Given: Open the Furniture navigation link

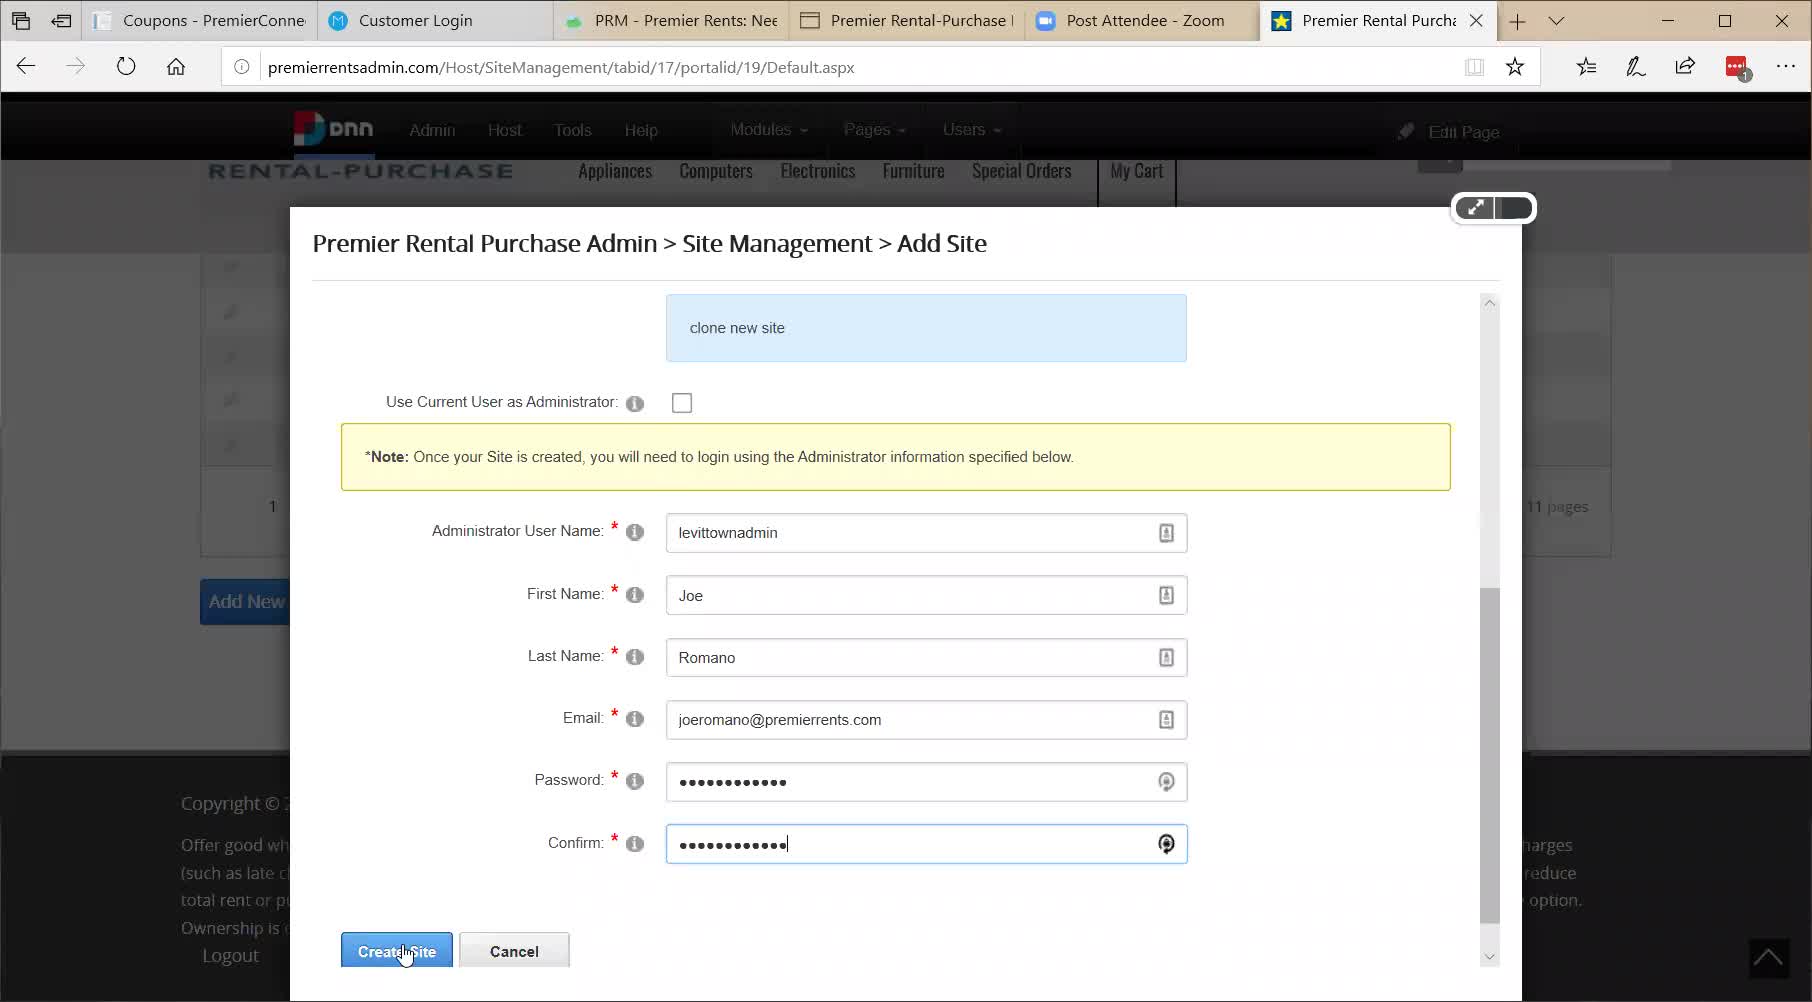Looking at the screenshot, I should pos(913,171).
